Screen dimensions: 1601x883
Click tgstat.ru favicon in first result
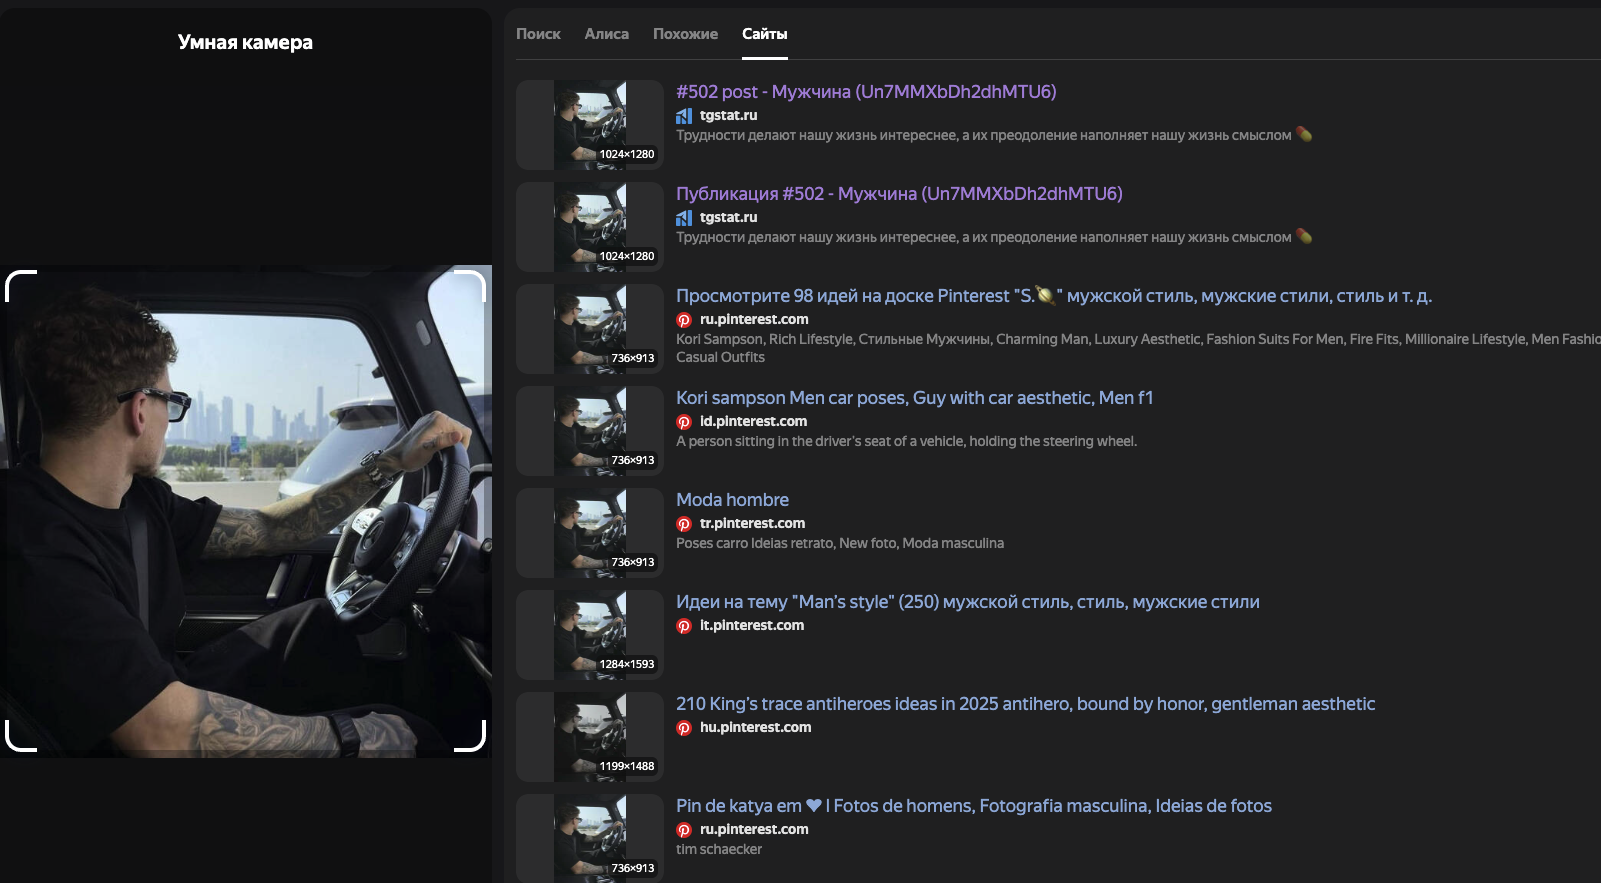684,116
